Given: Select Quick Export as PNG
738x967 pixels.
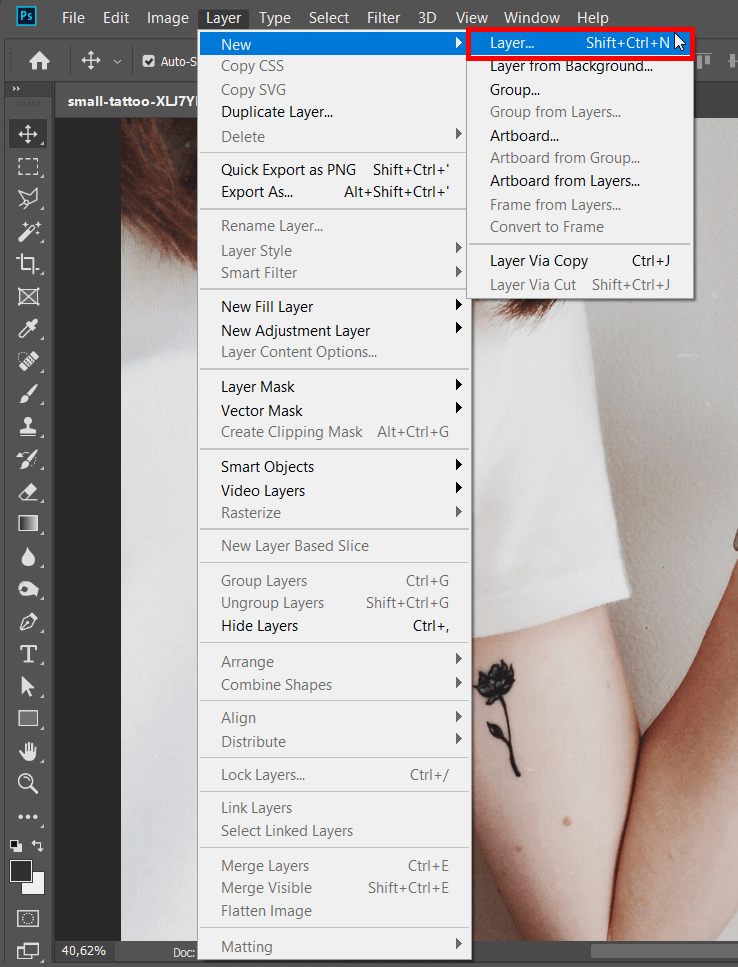Looking at the screenshot, I should pos(334,170).
